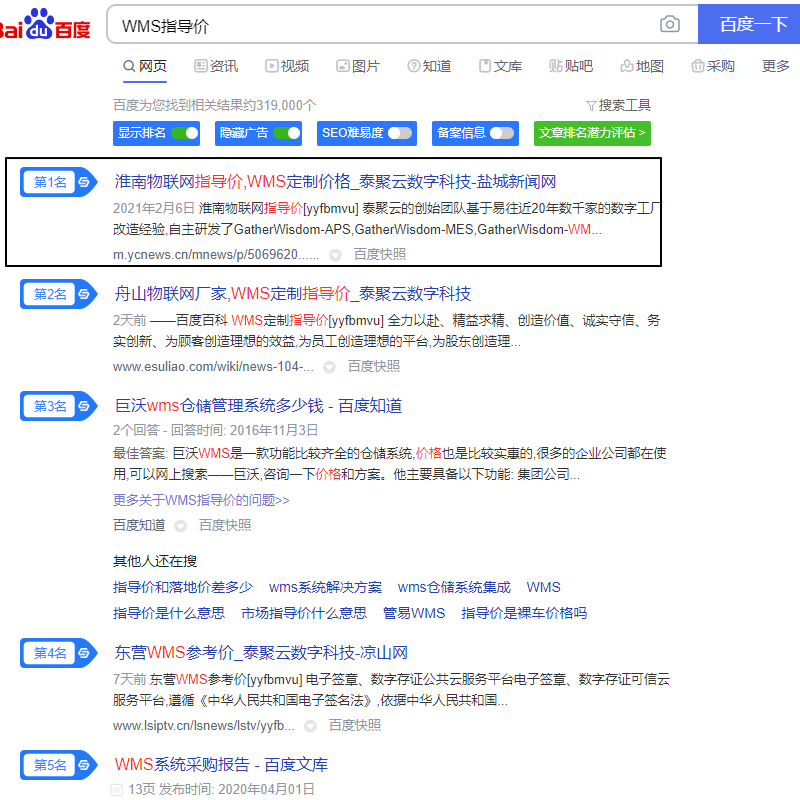Enable the SEO难易度 switch
Image resolution: width=800 pixels, height=800 pixels.
pos(400,133)
